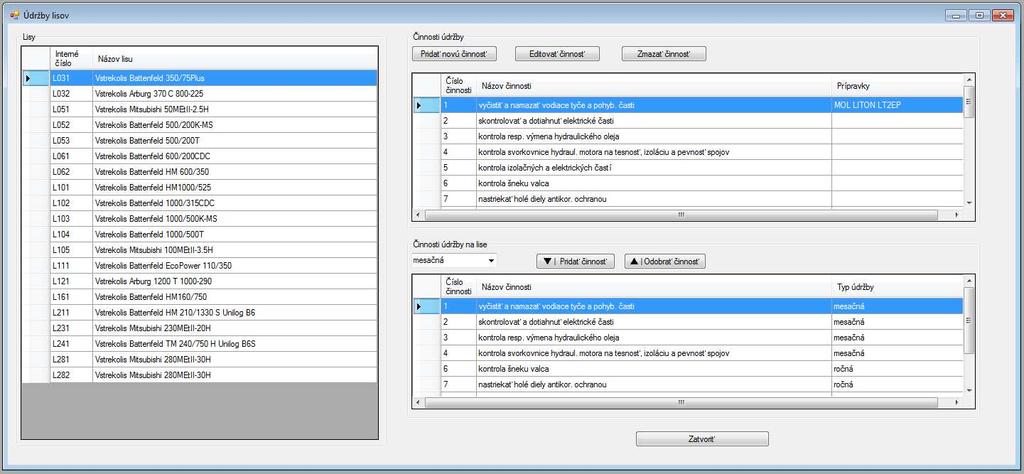This screenshot has width=1024, height=474.
Task: Select press row L281 Mitsubishi 280MEtII-30H
Action: point(200,360)
